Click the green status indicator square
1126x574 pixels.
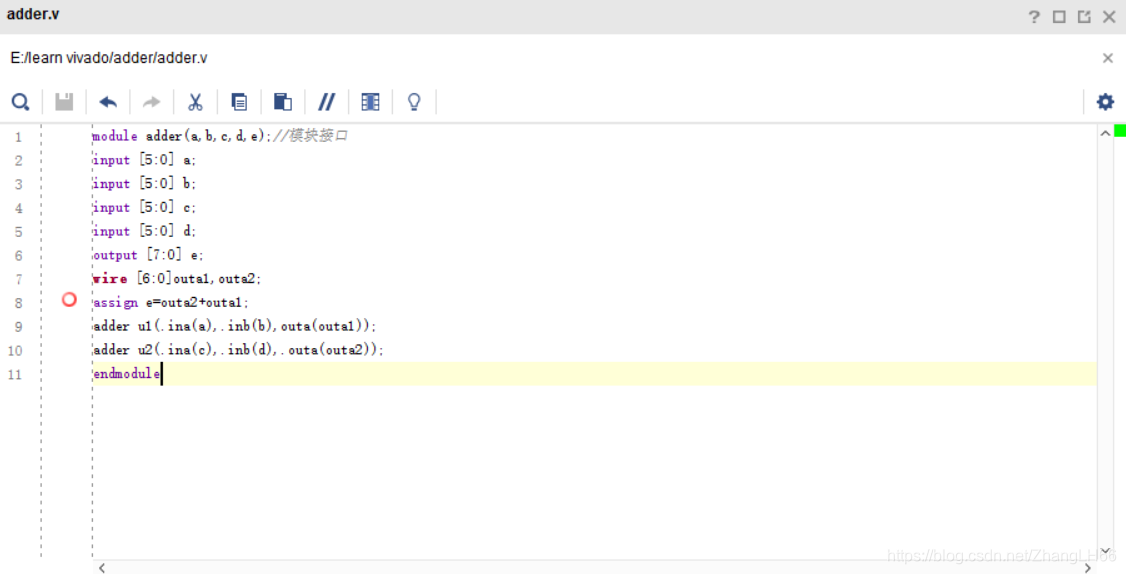1120,130
